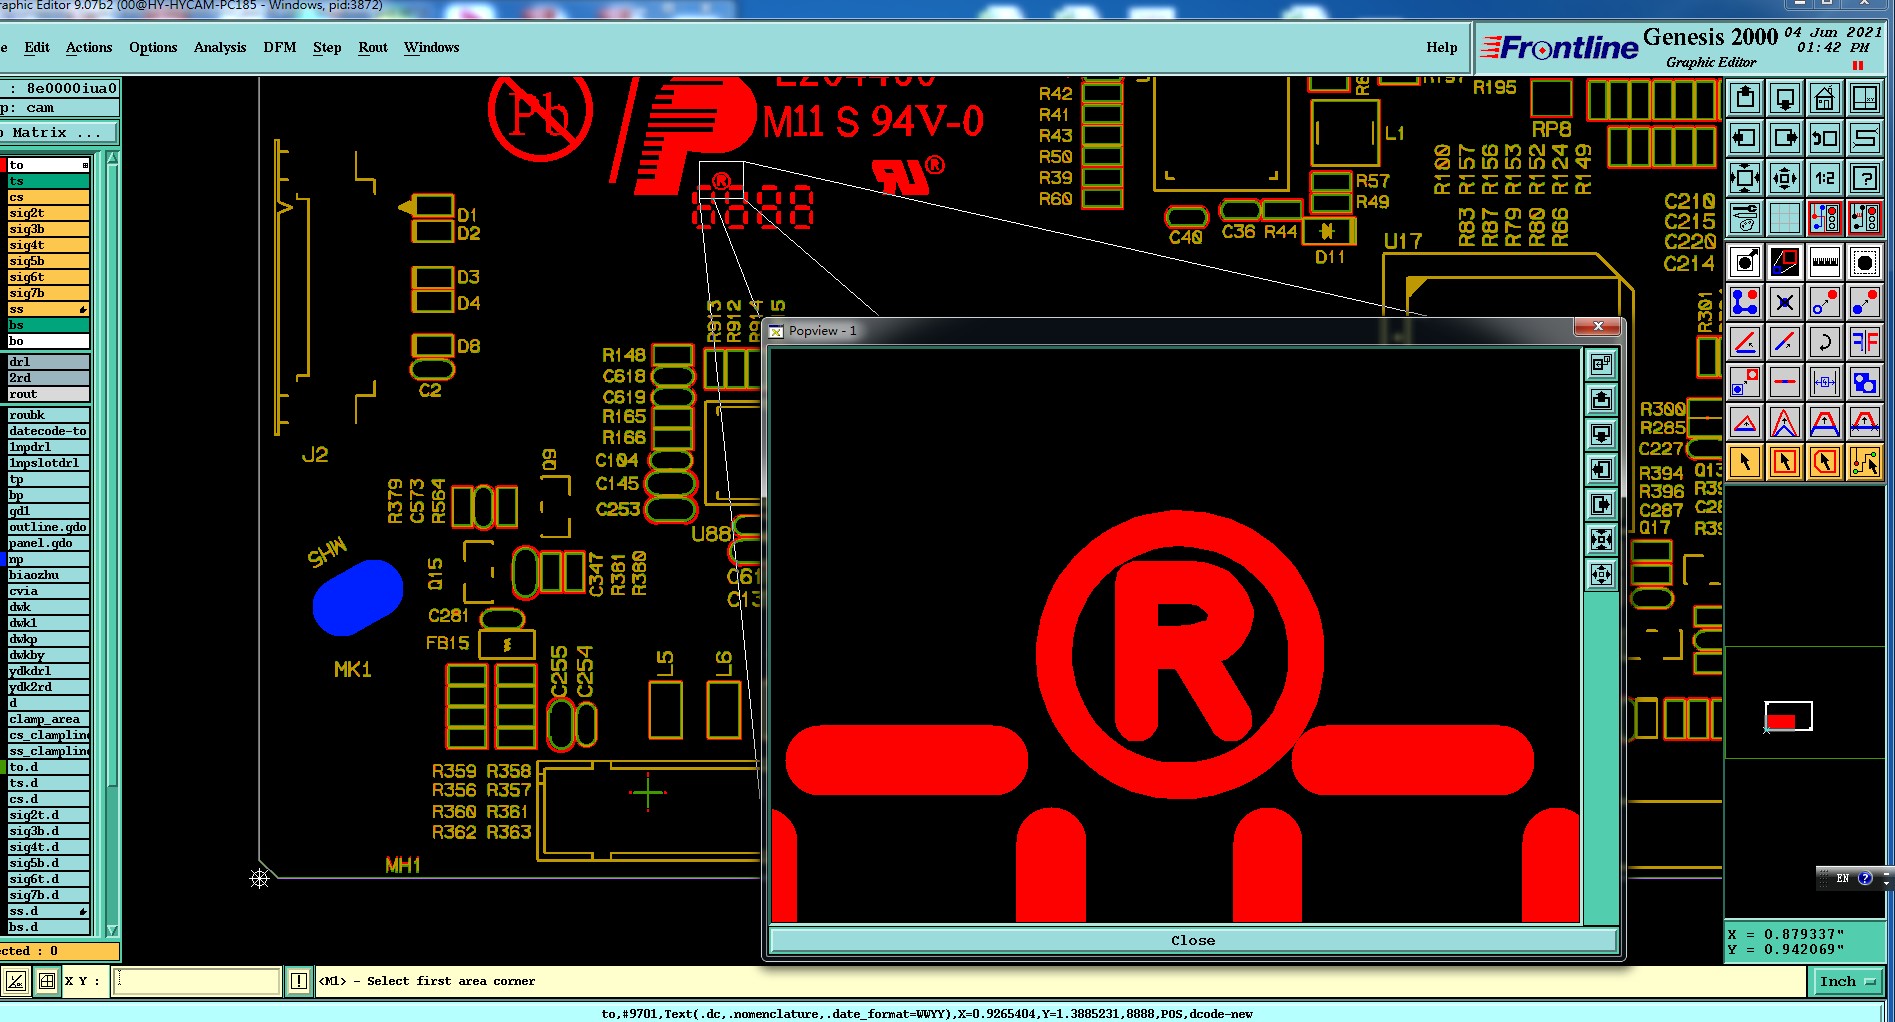Click the pan right icon in main toolbar
Image resolution: width=1895 pixels, height=1022 pixels.
[1785, 138]
